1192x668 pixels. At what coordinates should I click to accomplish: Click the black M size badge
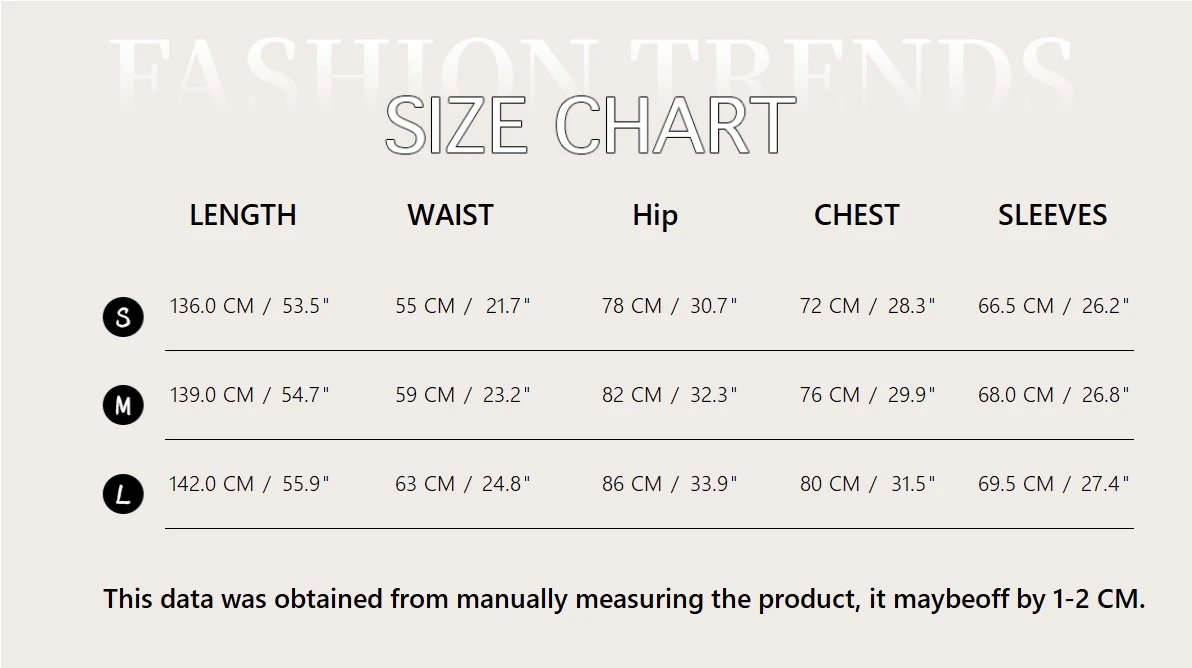click(x=123, y=406)
